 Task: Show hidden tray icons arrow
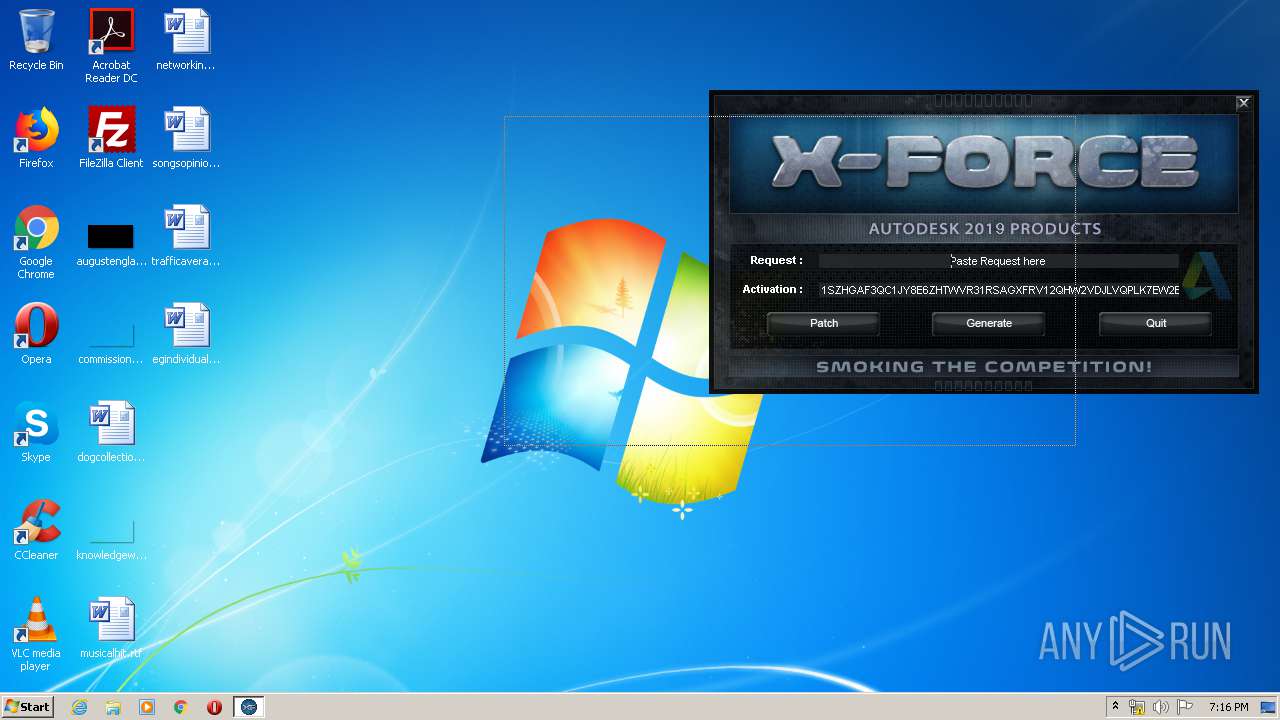1115,707
